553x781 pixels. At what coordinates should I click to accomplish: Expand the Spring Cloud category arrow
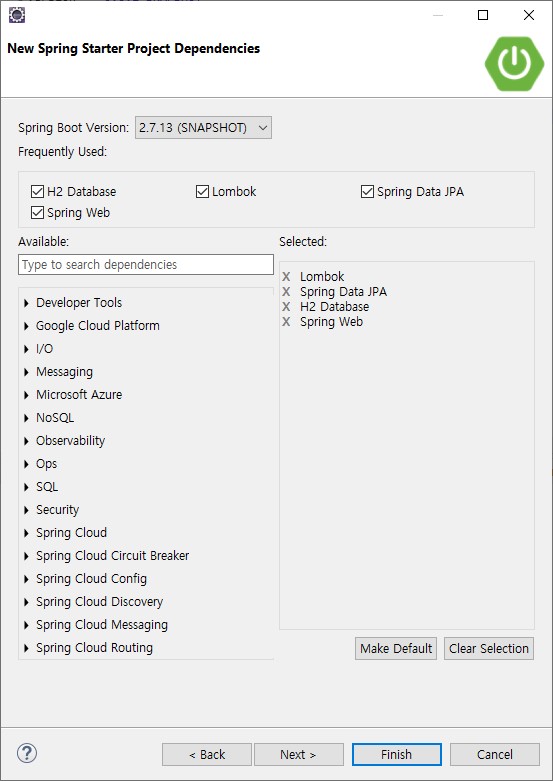tap(26, 532)
